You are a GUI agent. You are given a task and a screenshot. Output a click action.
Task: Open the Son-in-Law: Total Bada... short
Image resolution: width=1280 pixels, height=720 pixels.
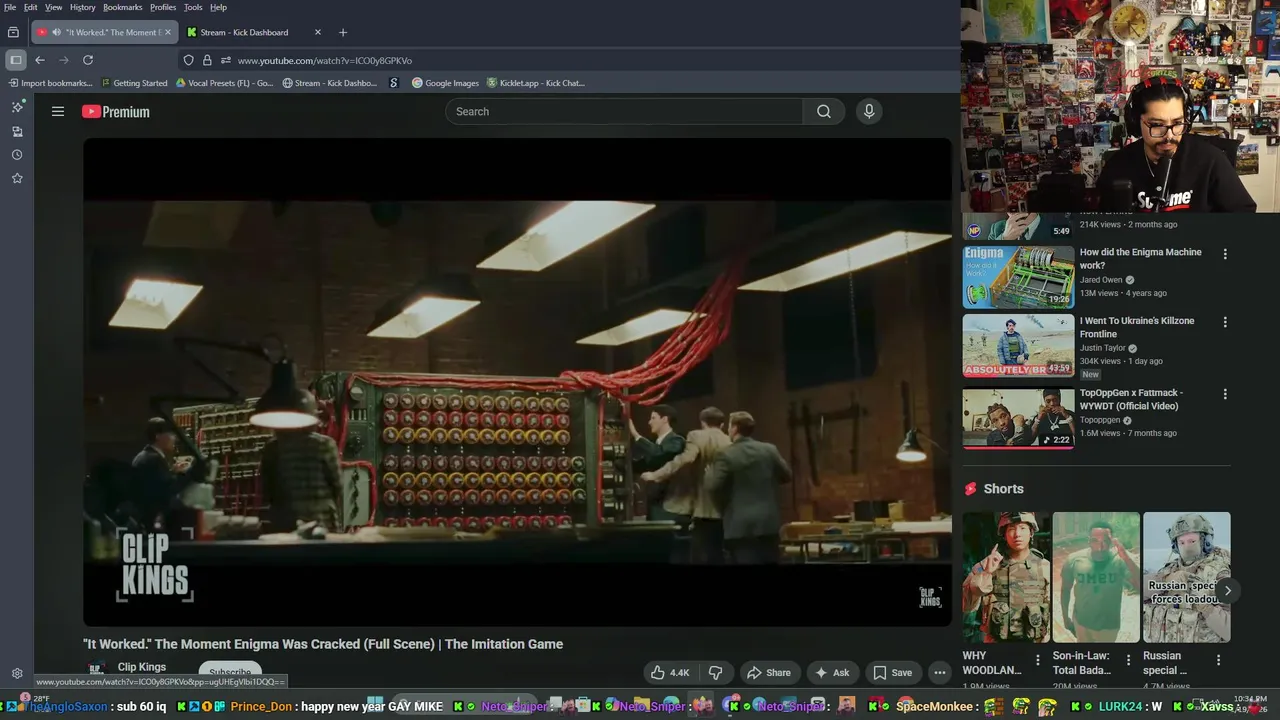1096,577
